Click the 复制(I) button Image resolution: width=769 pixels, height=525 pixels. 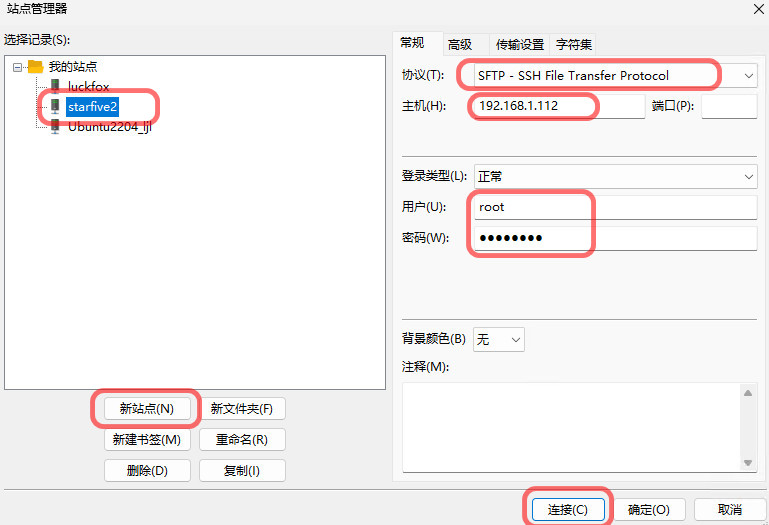(x=242, y=471)
